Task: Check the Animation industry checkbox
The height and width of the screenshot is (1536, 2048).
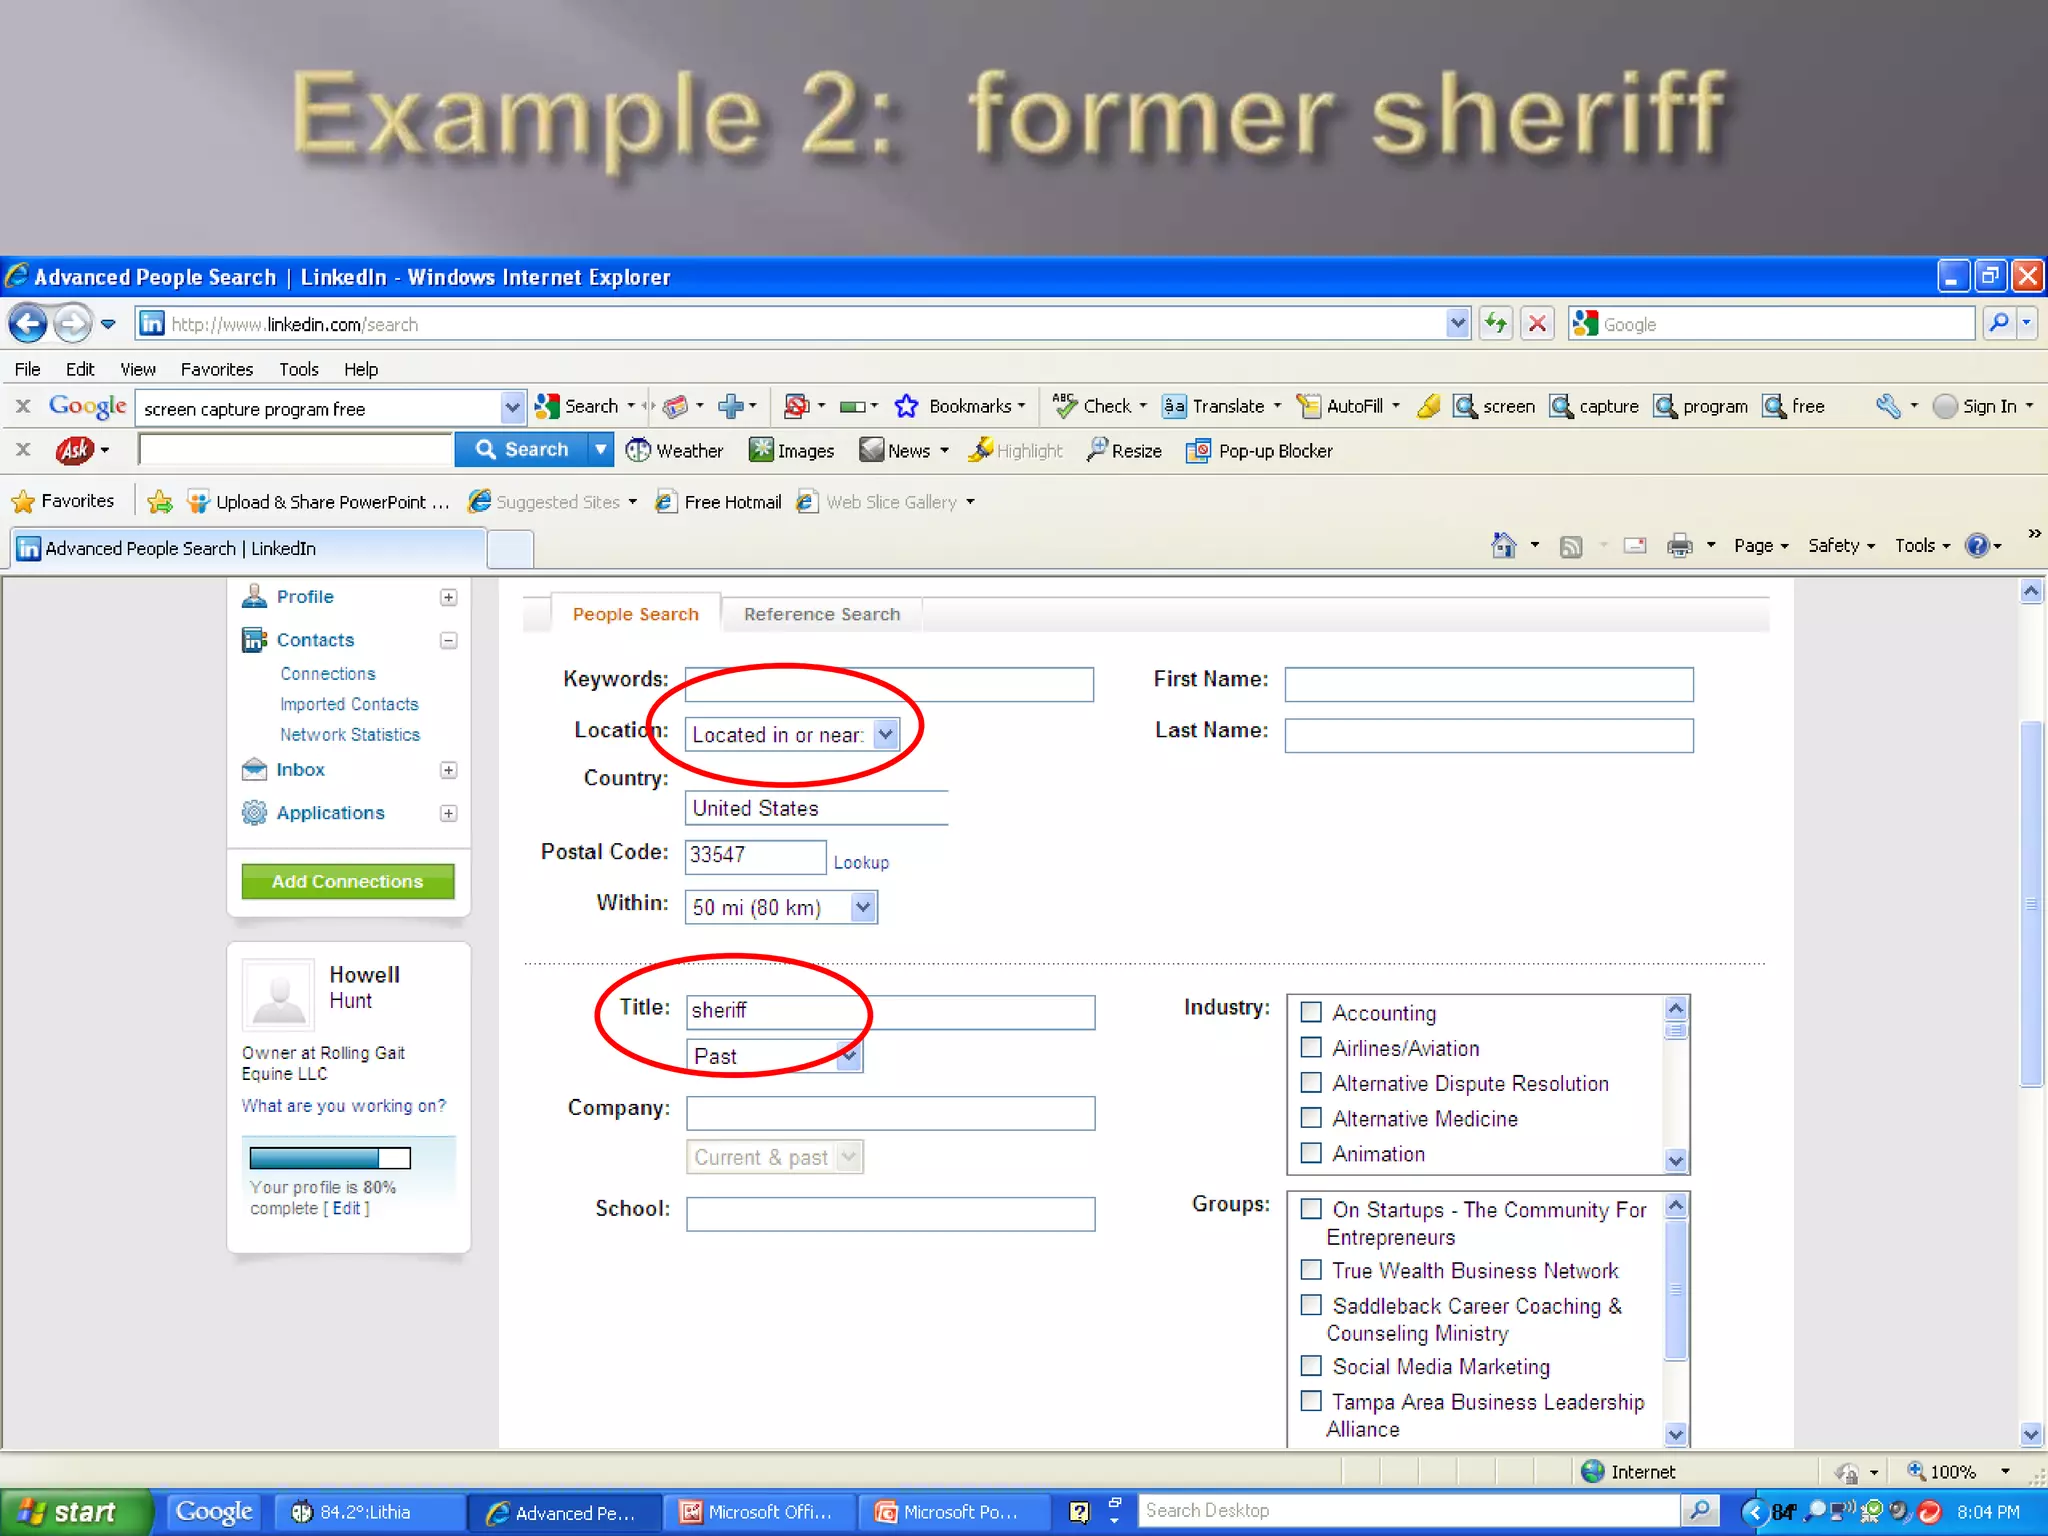Action: click(1311, 1152)
